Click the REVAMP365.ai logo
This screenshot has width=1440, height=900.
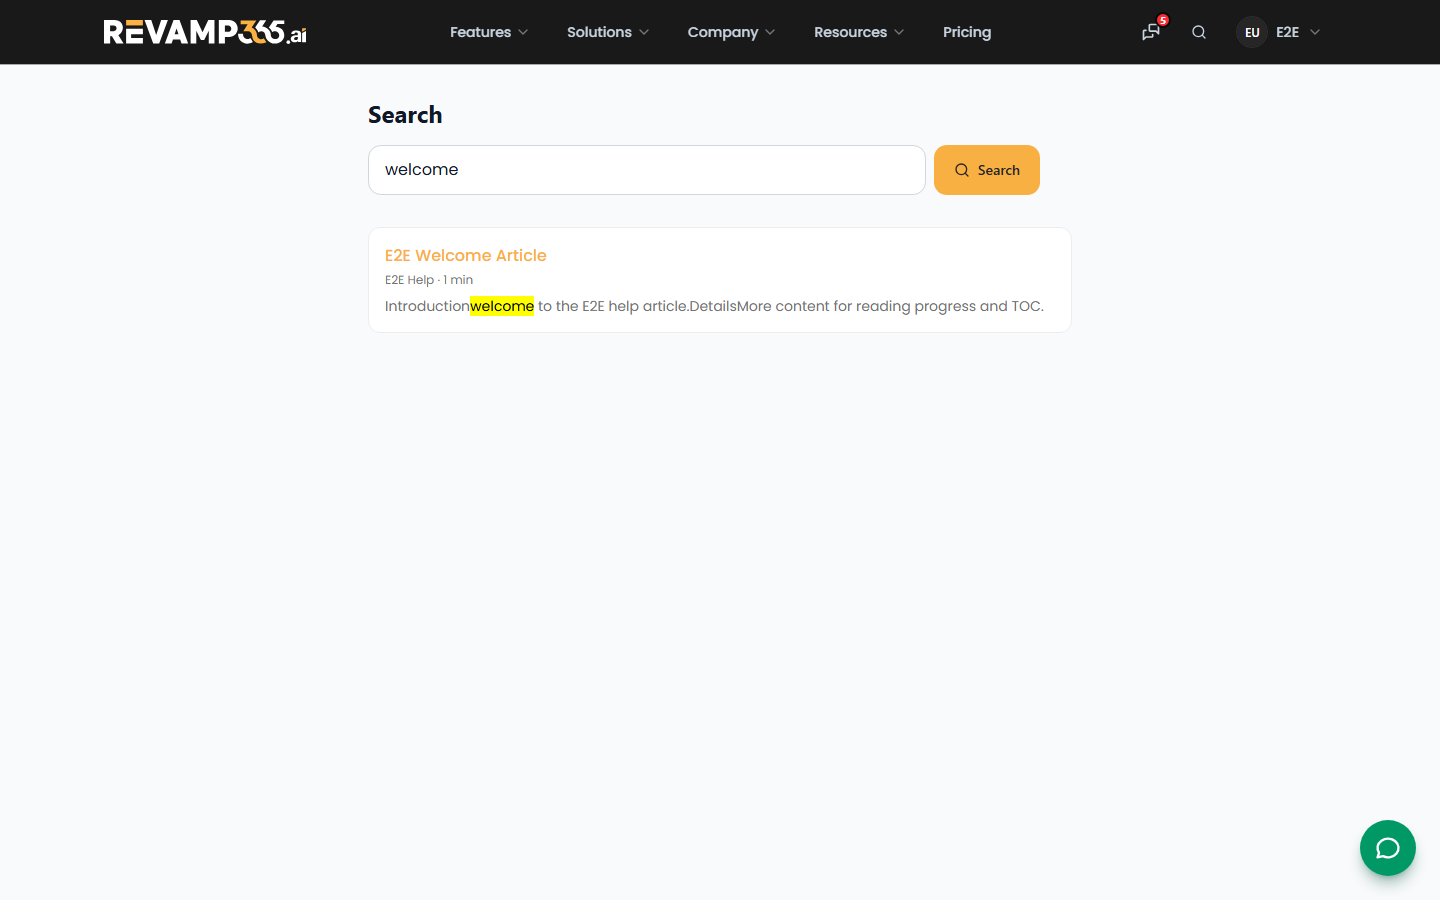pos(205,32)
